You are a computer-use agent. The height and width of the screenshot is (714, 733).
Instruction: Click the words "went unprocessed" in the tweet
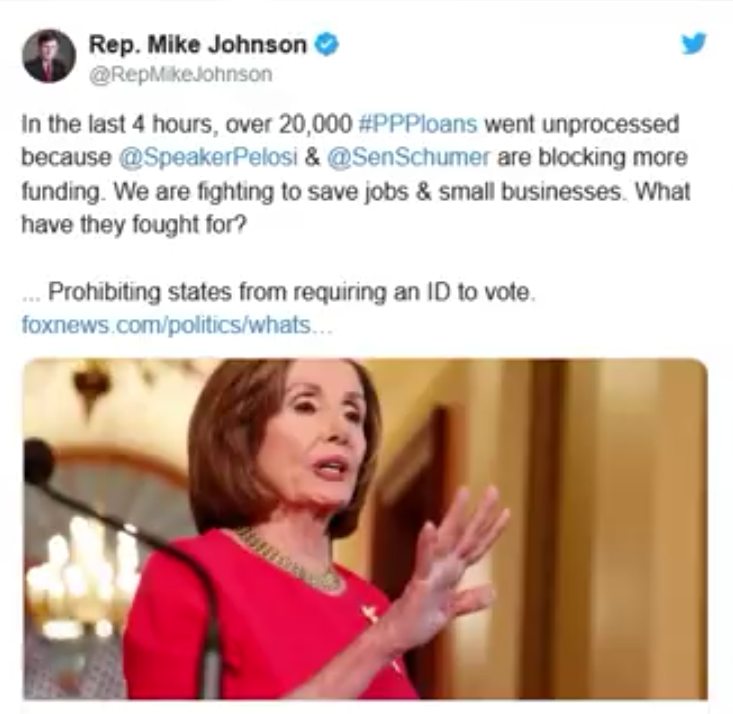[x=582, y=124]
